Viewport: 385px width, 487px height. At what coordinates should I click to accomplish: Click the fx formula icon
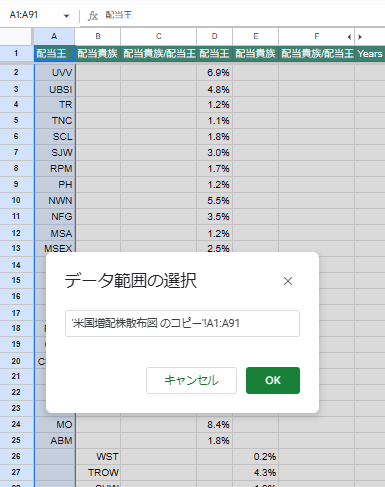[93, 15]
